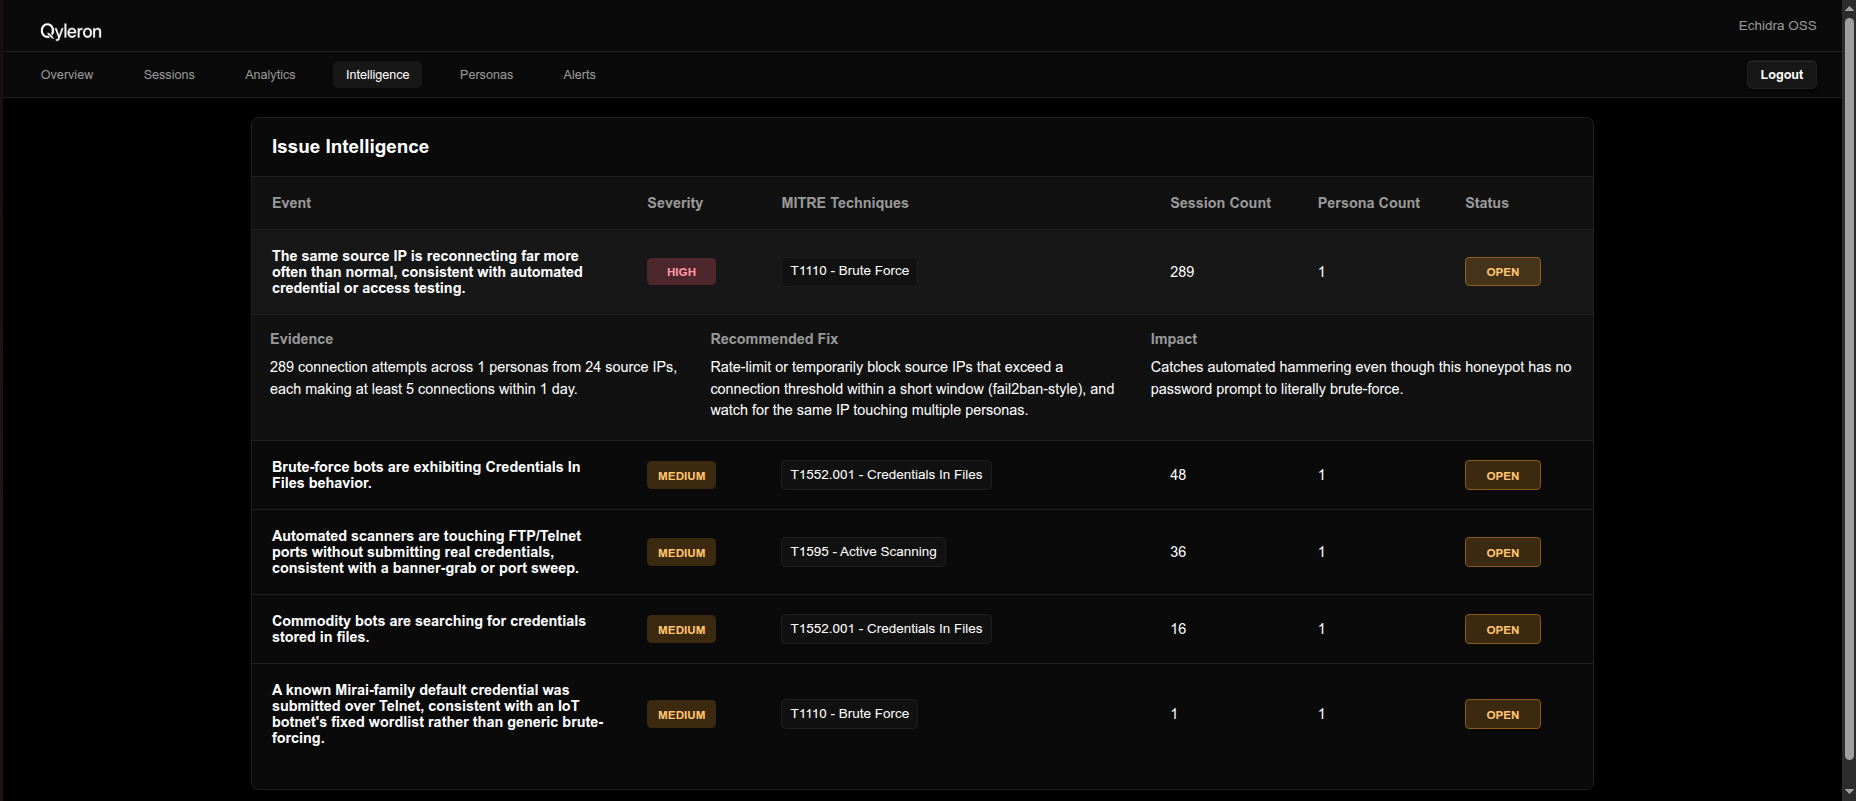Click the T1595 - Active Scanning tag

pyautogui.click(x=863, y=552)
